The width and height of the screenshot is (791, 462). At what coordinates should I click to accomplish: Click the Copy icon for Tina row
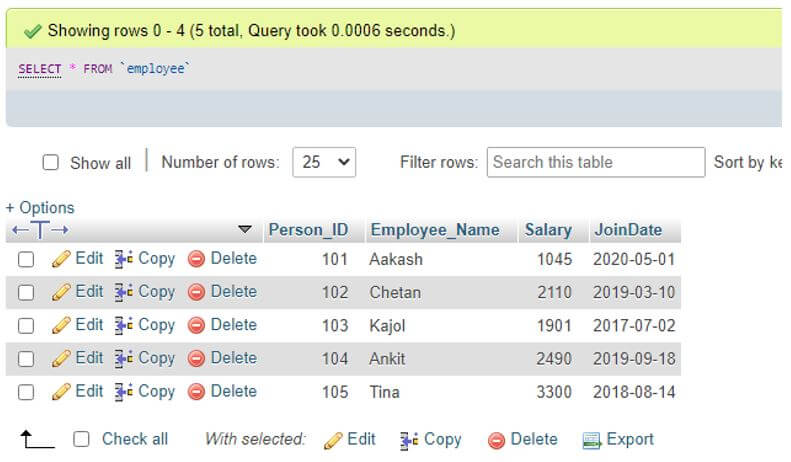tap(124, 391)
